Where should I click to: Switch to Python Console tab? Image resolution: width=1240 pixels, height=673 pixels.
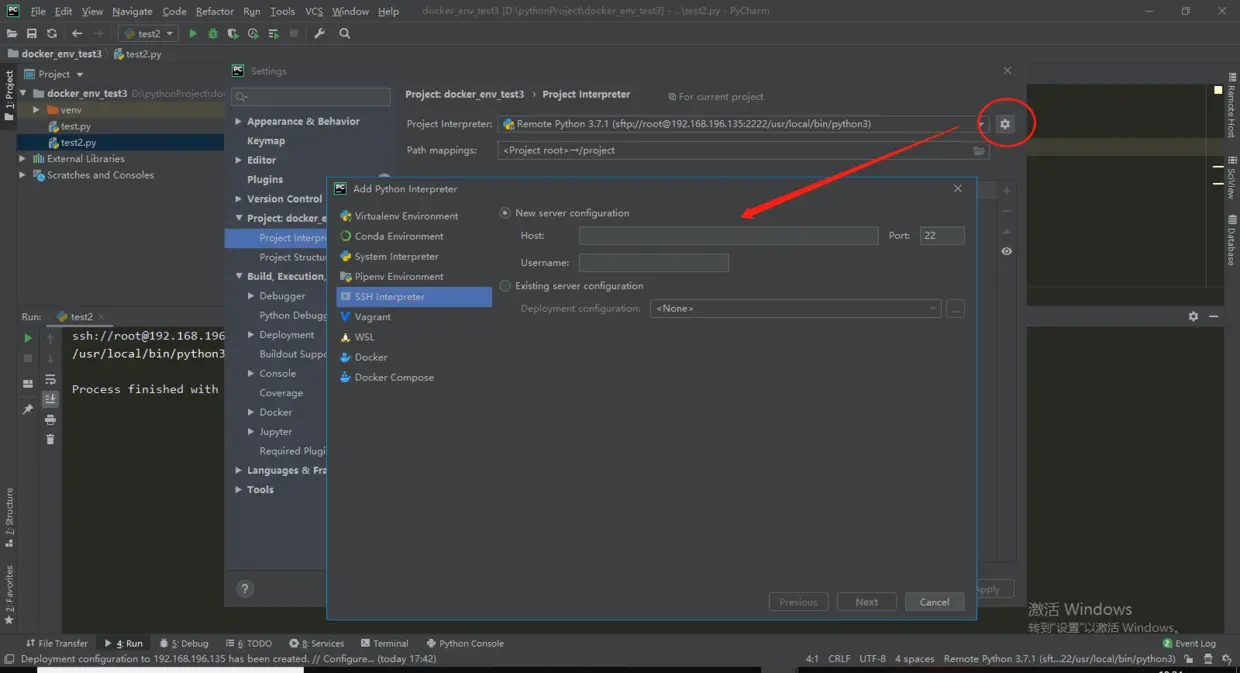pyautogui.click(x=465, y=644)
